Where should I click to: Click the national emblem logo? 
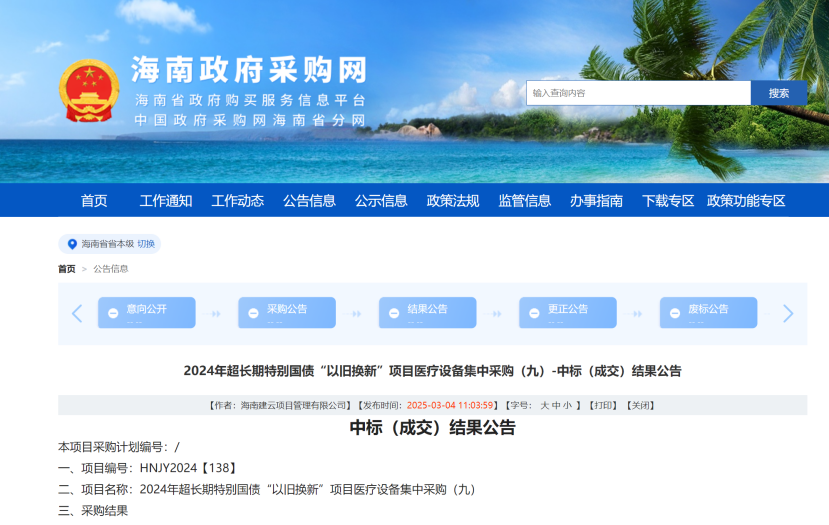[89, 90]
